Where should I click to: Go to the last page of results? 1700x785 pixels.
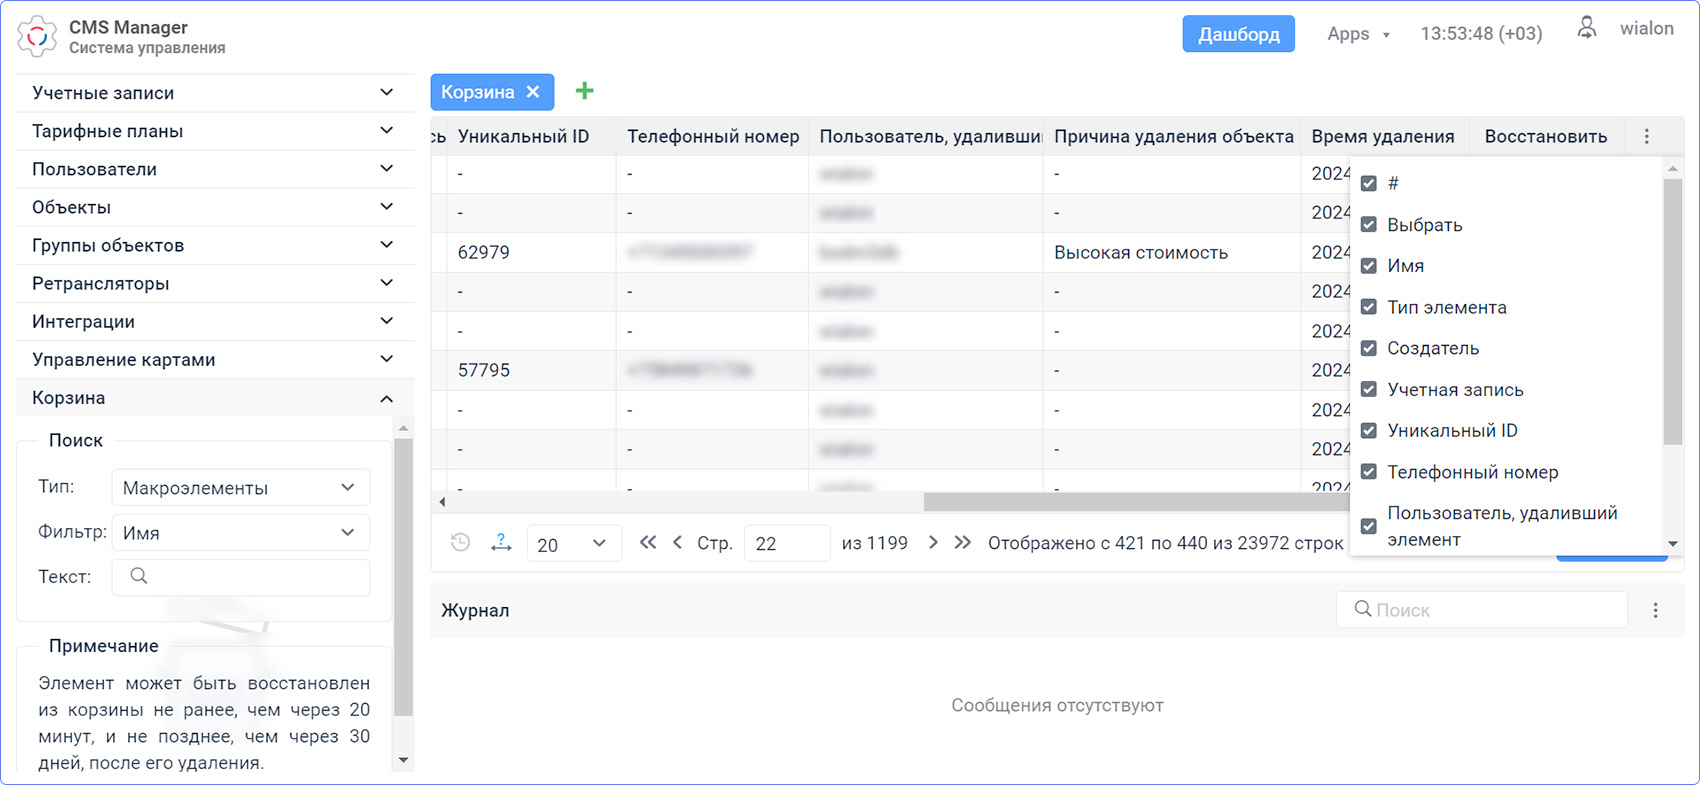tap(962, 543)
